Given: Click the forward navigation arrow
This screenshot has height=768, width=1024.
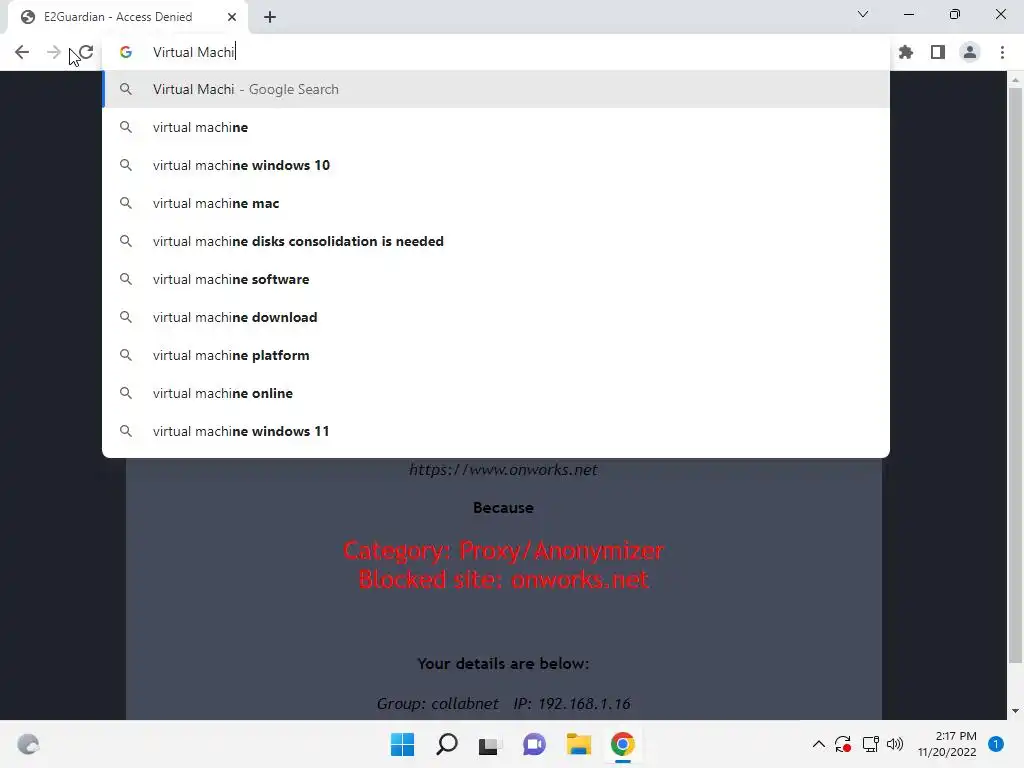Looking at the screenshot, I should point(54,52).
